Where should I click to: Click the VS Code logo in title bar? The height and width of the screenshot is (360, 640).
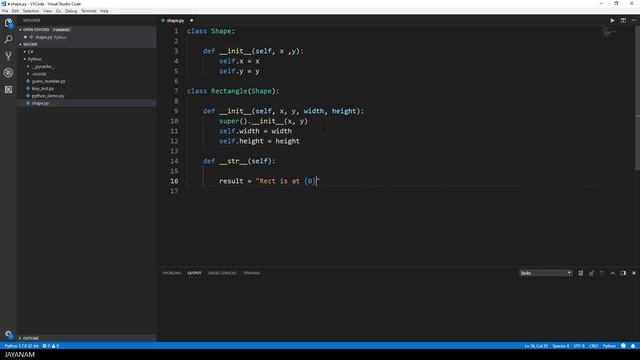(4, 4)
